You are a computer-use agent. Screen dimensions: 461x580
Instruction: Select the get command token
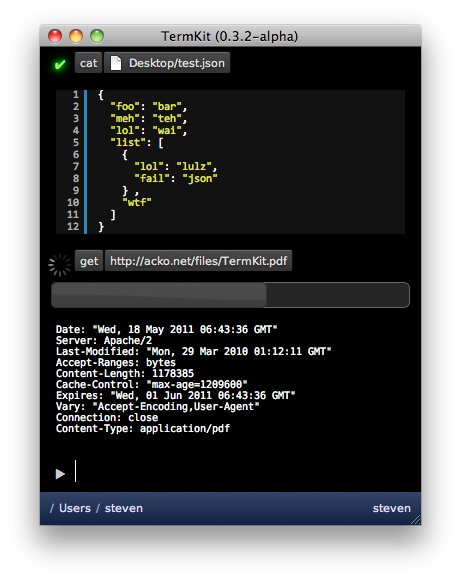[x=89, y=261]
